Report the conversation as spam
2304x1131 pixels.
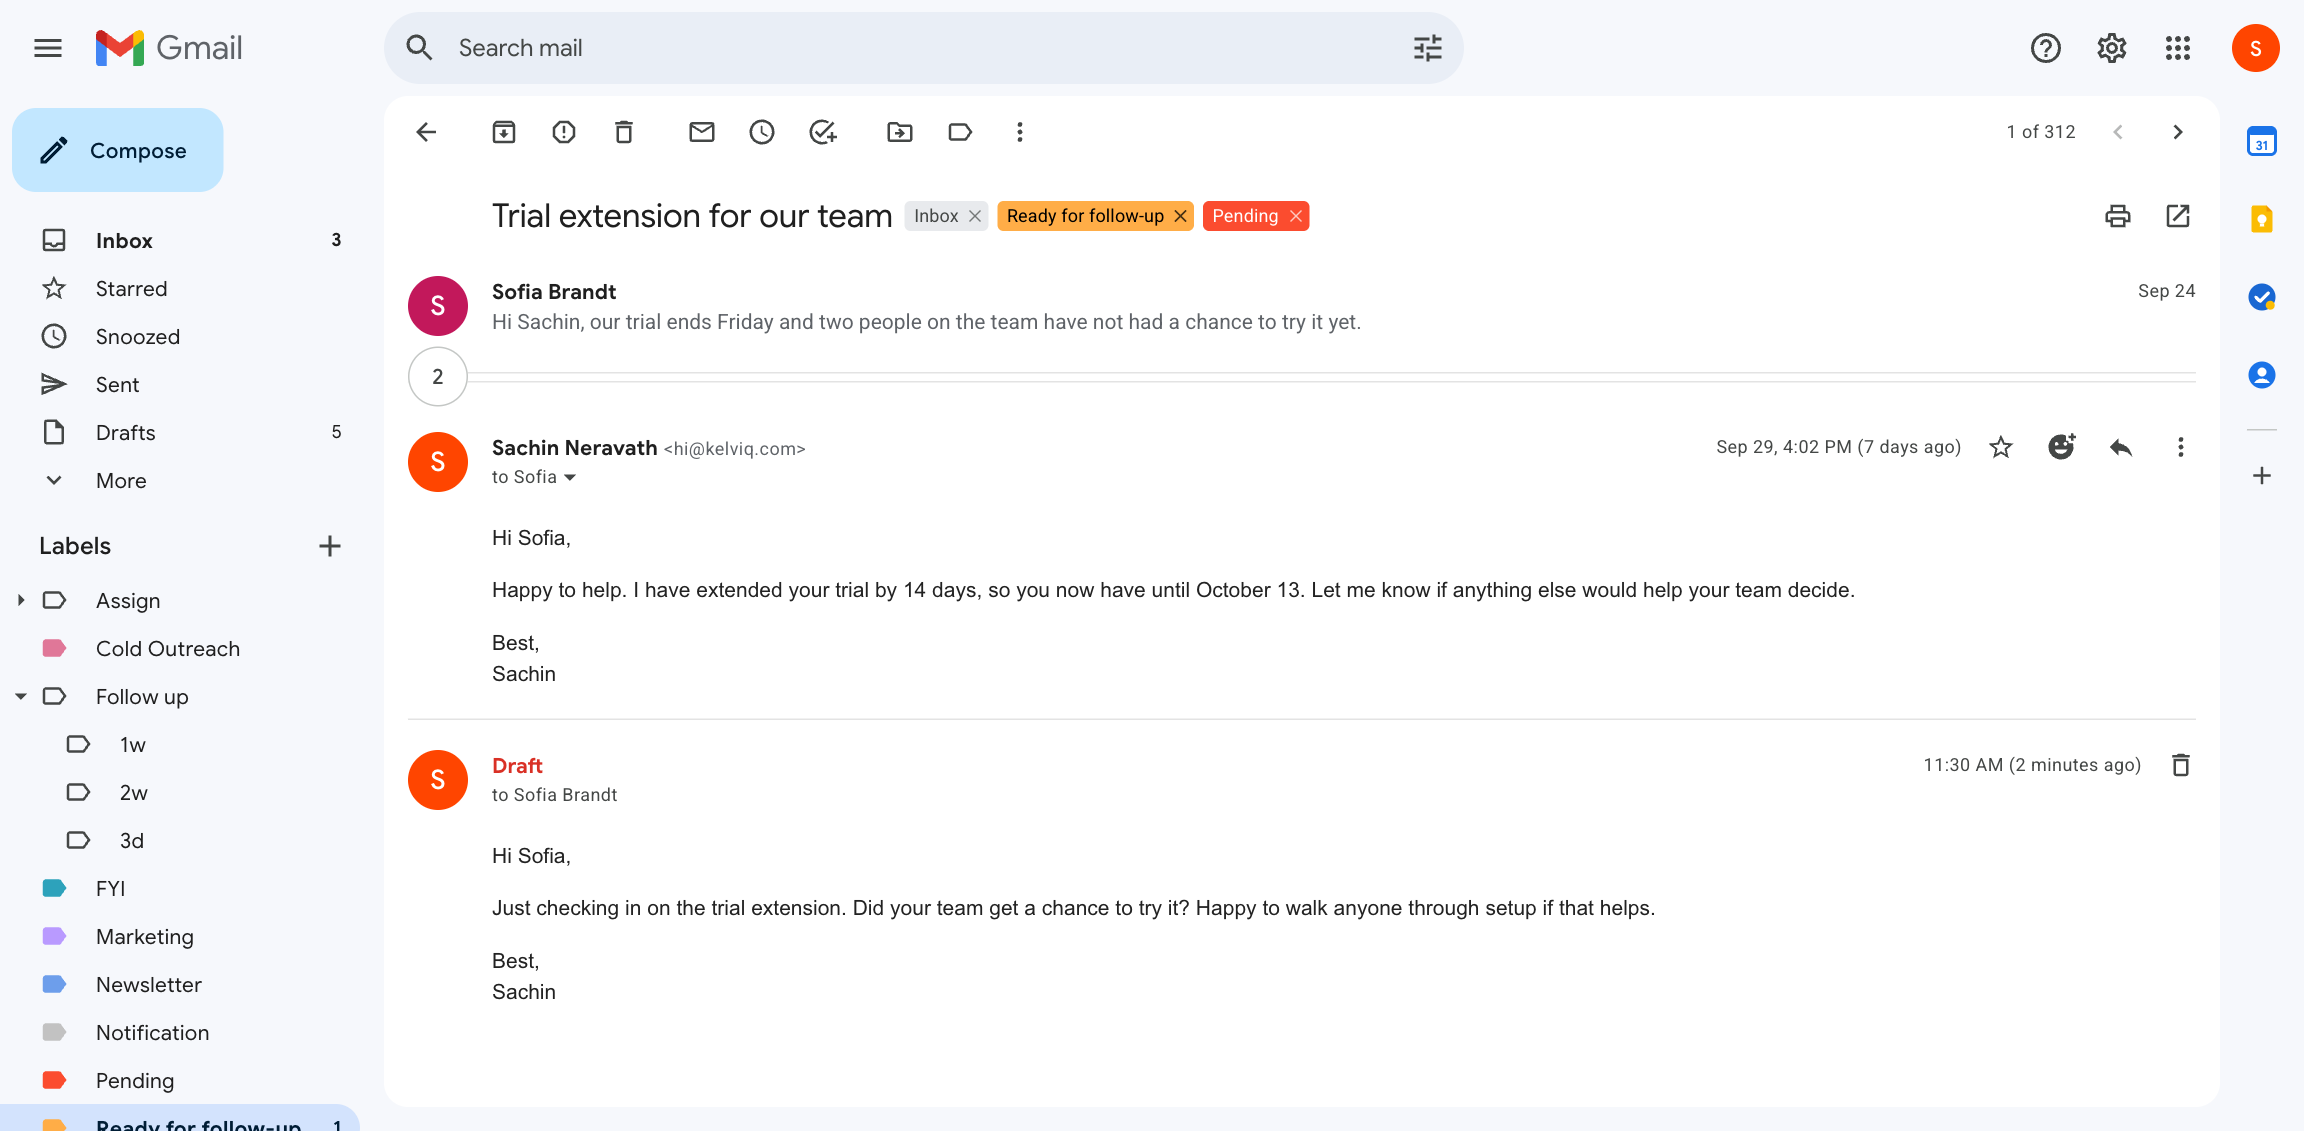click(x=564, y=132)
